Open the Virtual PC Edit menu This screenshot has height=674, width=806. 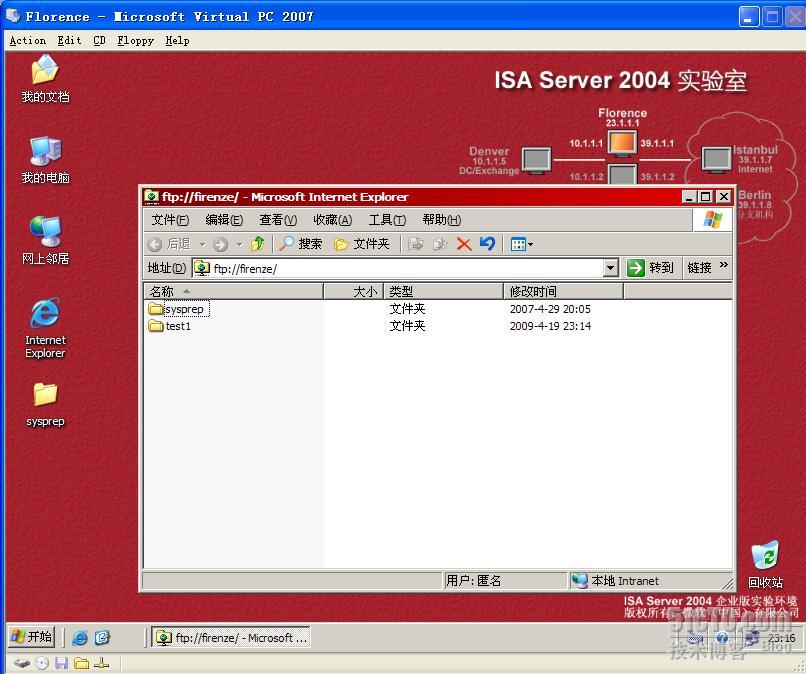69,40
